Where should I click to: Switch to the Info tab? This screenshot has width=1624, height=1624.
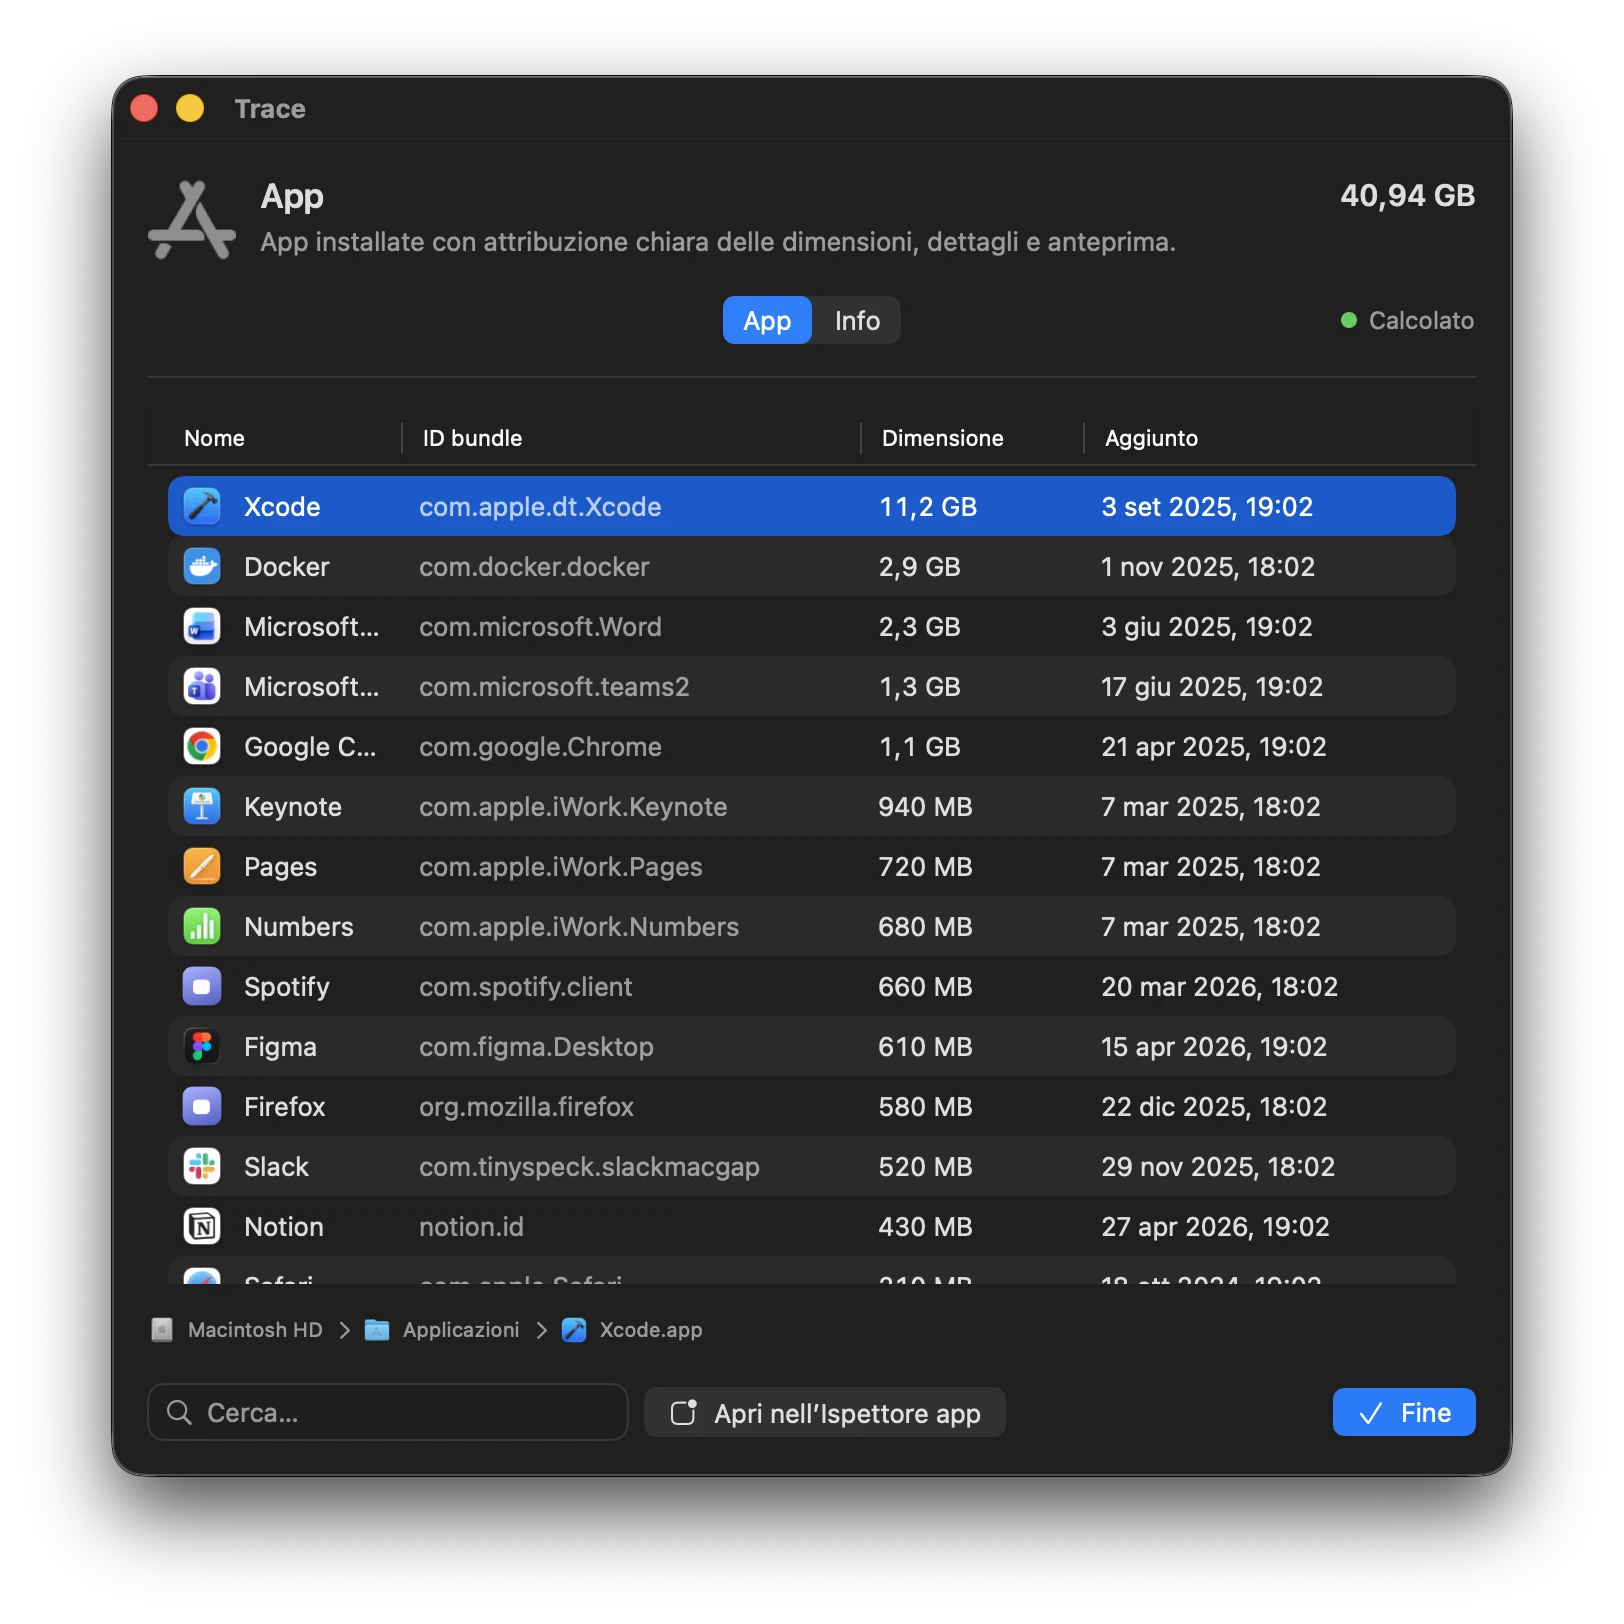pyautogui.click(x=857, y=321)
